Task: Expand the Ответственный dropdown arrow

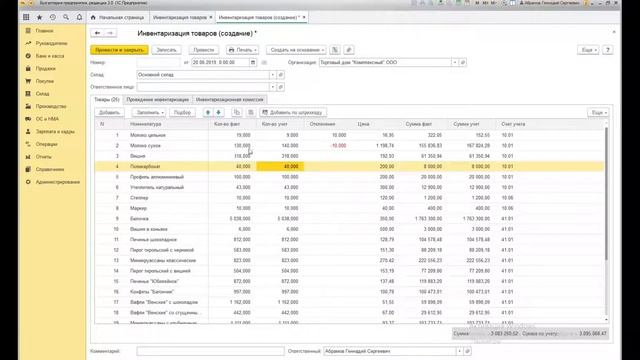Action: pos(460,351)
